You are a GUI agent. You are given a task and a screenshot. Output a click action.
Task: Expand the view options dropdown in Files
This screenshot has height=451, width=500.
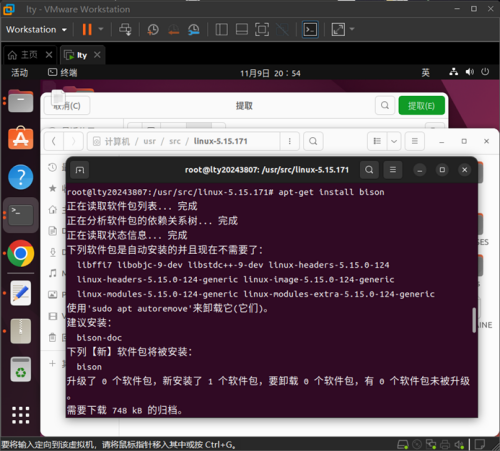394,141
